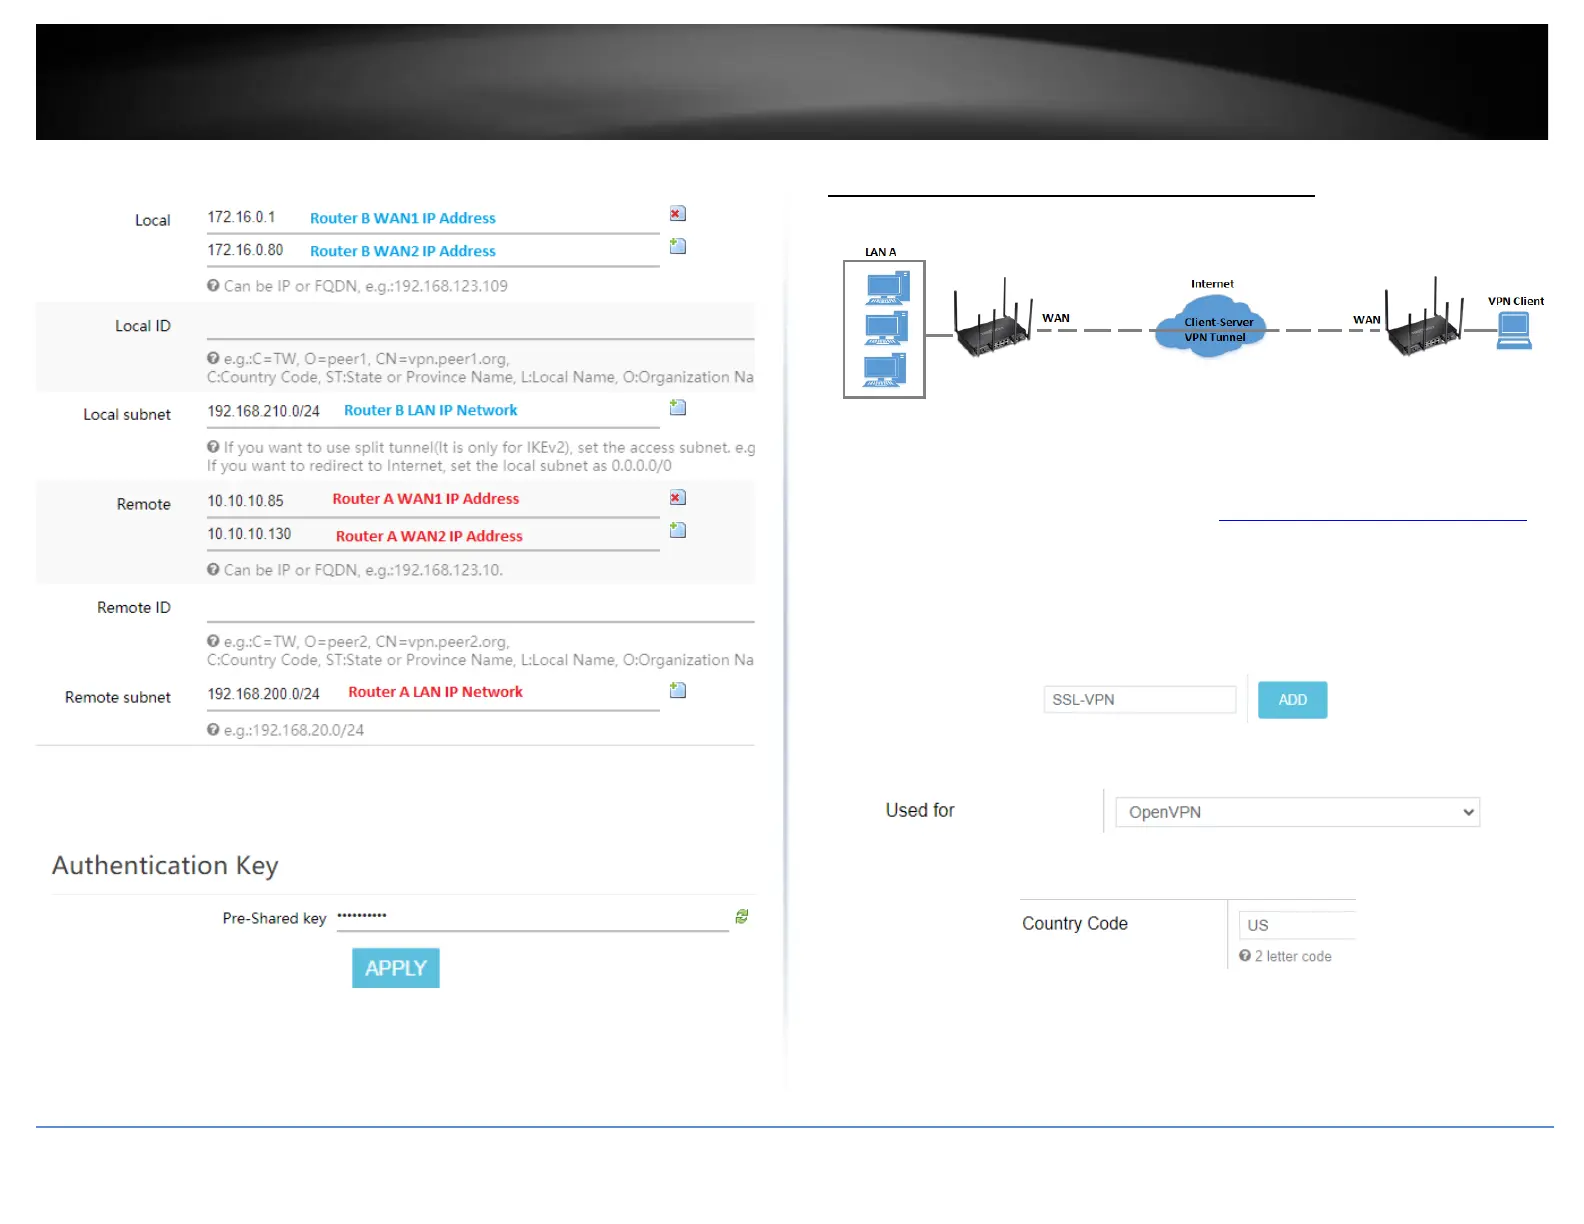Click add icon next to Local subnet 192.168.210.0/24
Screen dimensions: 1584x1224
(677, 407)
